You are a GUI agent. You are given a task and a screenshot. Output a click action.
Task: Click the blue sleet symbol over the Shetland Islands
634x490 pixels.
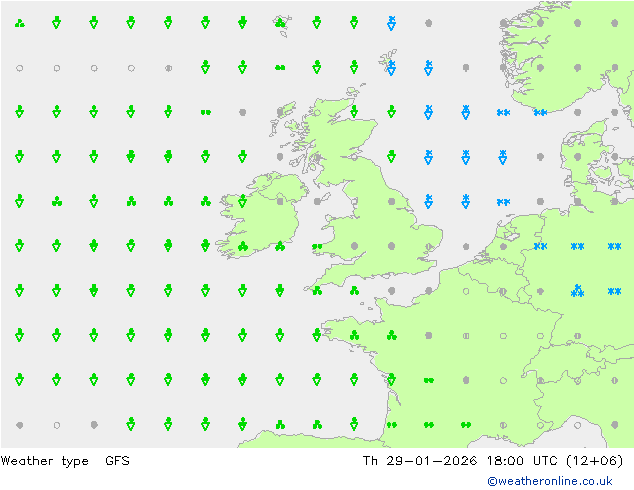pyautogui.click(x=391, y=68)
